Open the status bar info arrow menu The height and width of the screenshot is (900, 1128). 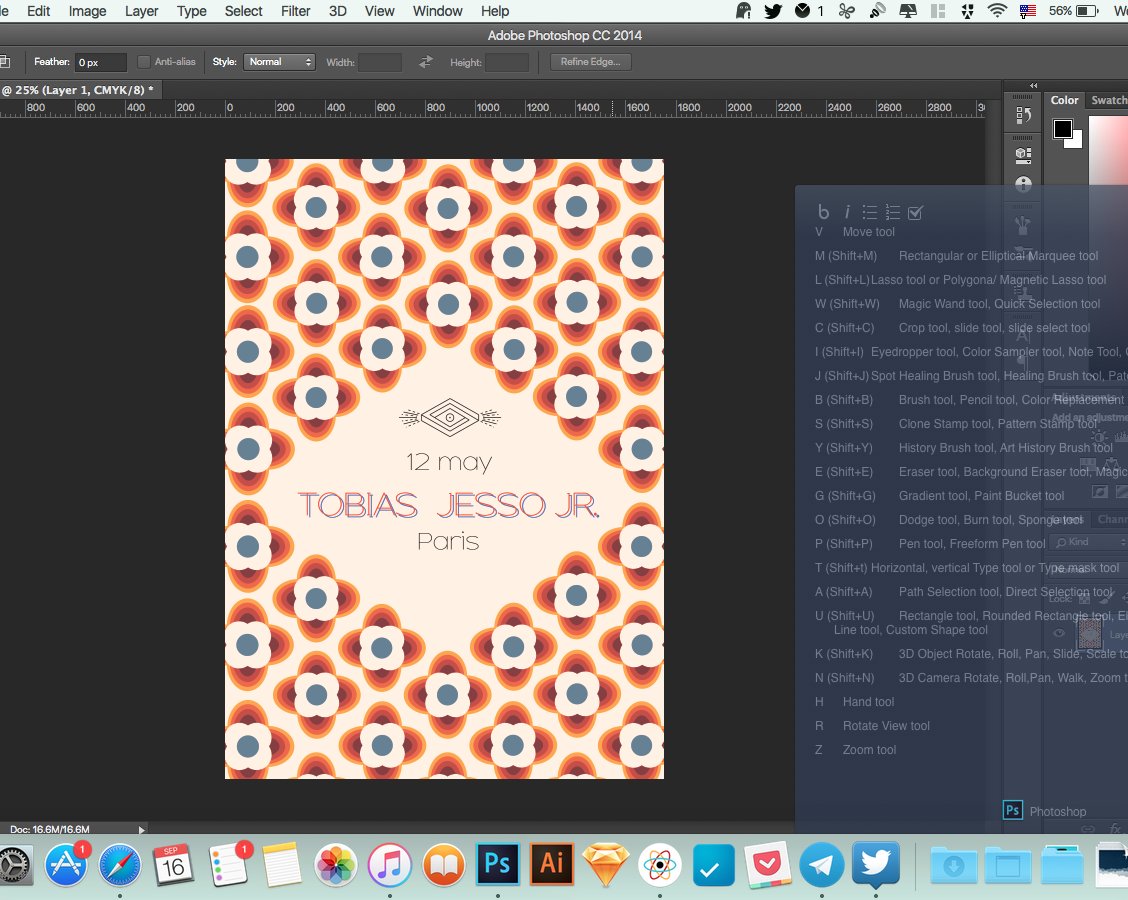click(x=142, y=829)
